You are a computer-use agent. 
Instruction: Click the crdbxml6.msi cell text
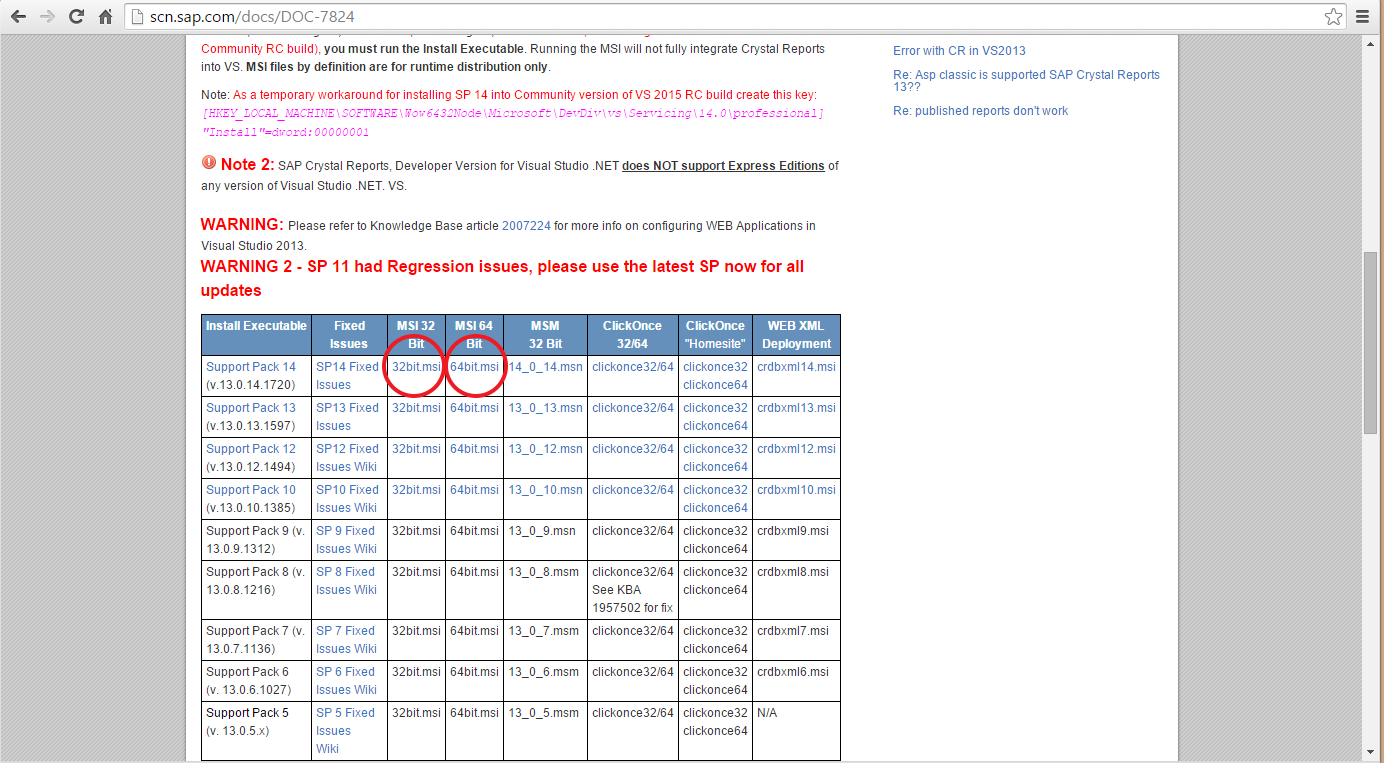(x=793, y=672)
